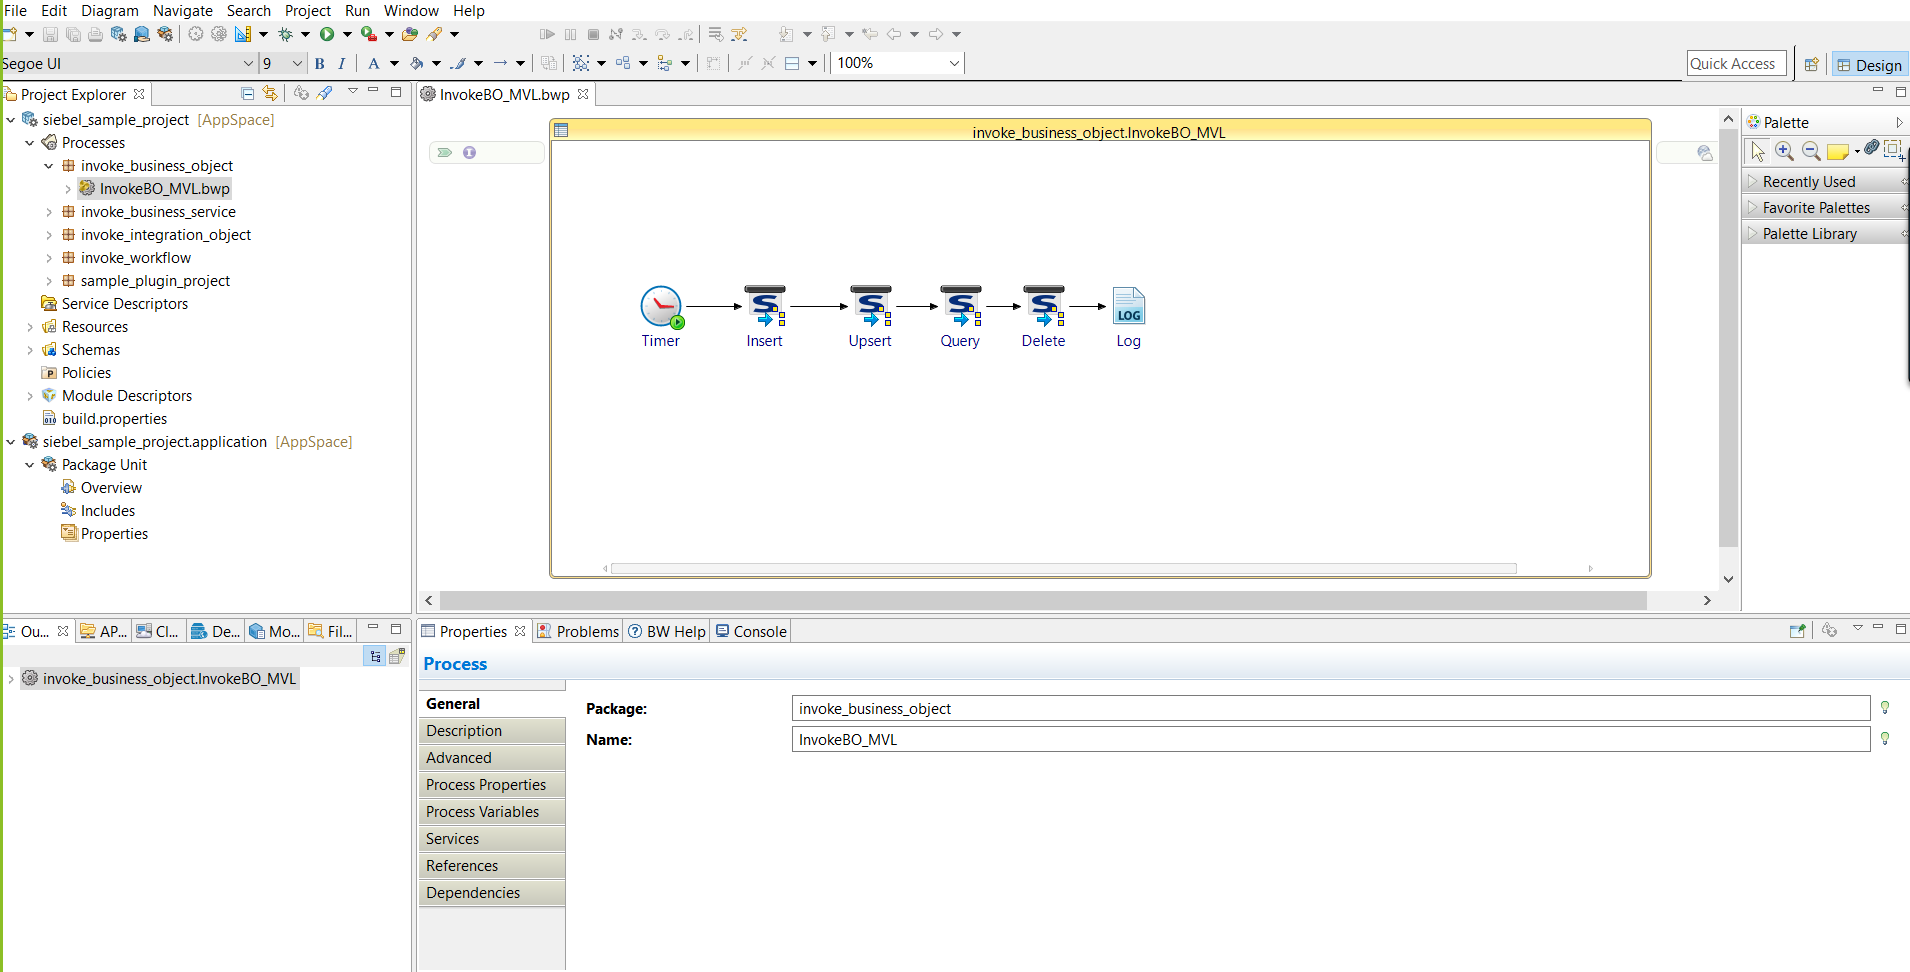Open the Services properties section
The width and height of the screenshot is (1910, 972).
point(492,839)
